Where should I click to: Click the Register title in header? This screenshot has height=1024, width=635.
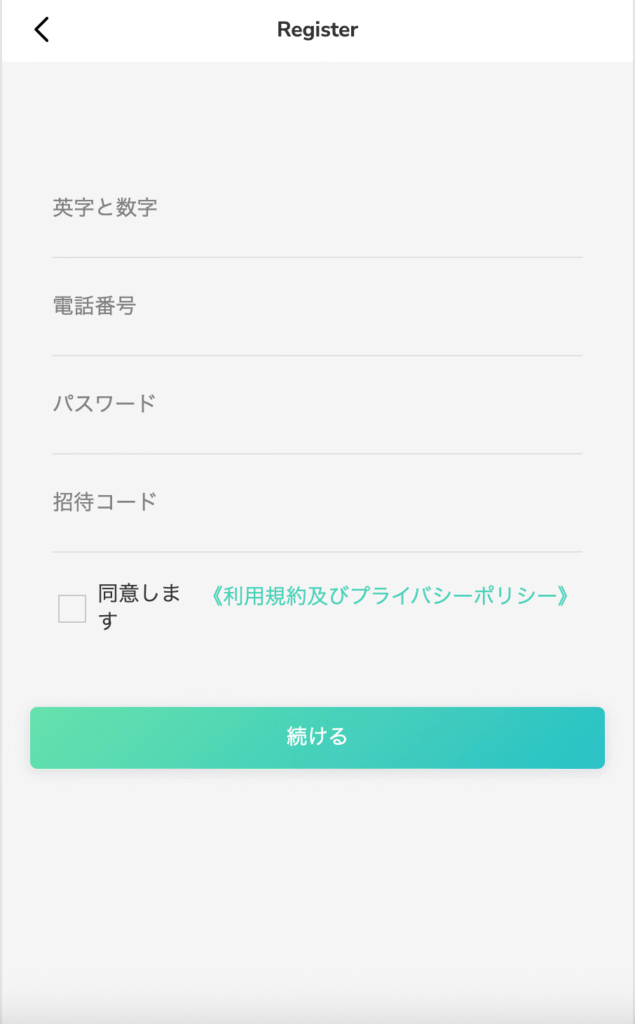click(317, 29)
